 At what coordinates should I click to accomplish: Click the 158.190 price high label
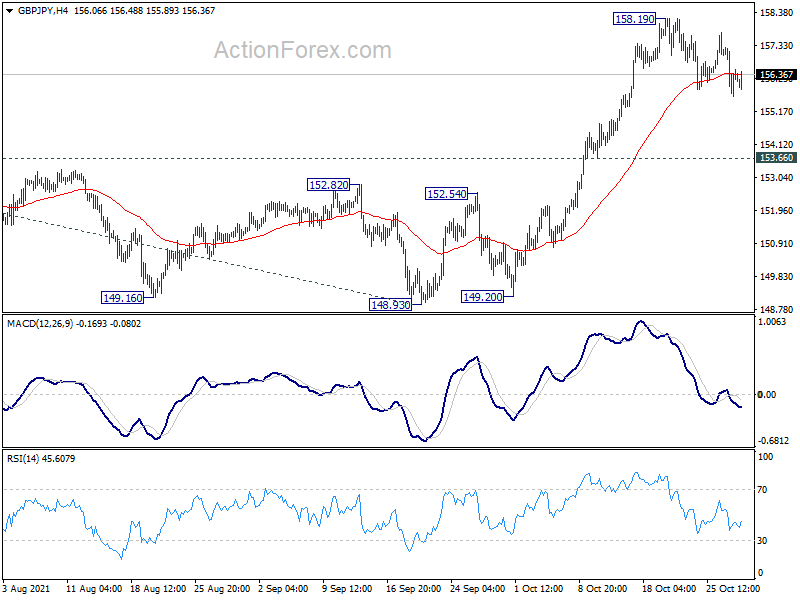click(x=634, y=19)
